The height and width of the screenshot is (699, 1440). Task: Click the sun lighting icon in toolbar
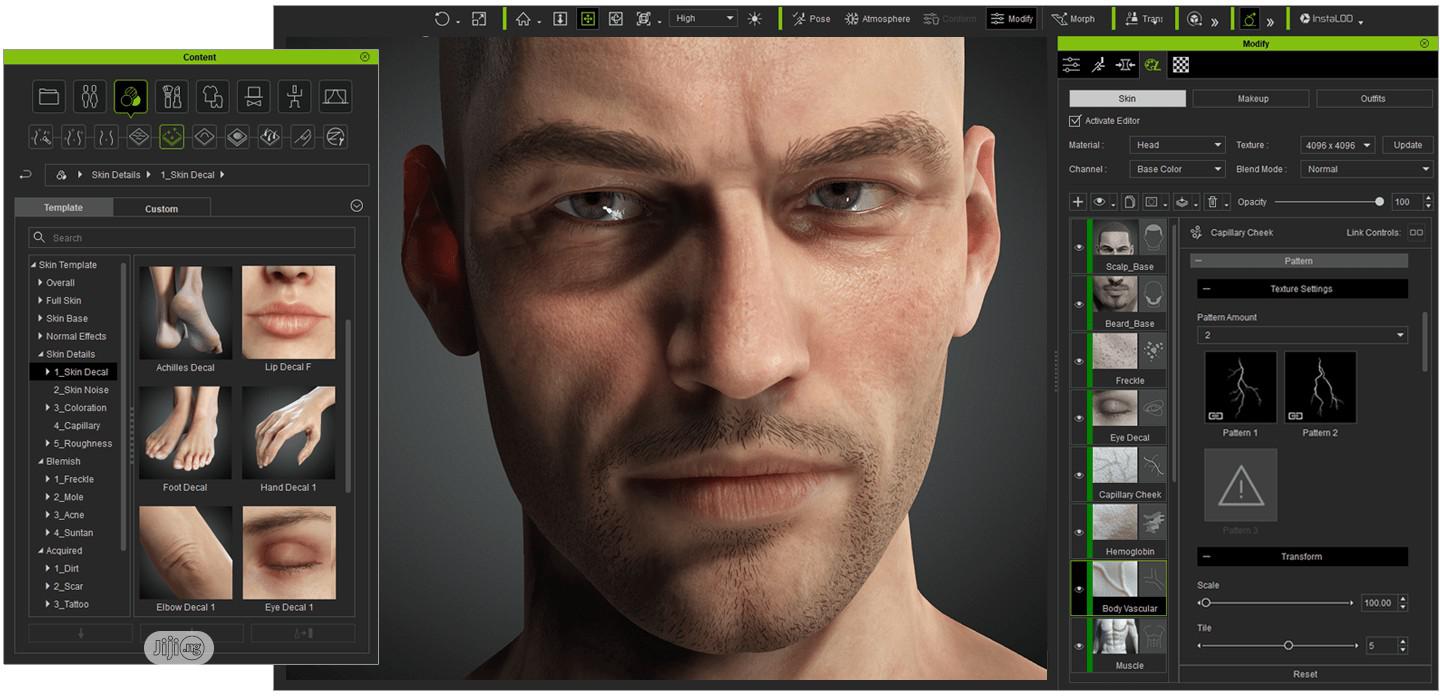[754, 19]
